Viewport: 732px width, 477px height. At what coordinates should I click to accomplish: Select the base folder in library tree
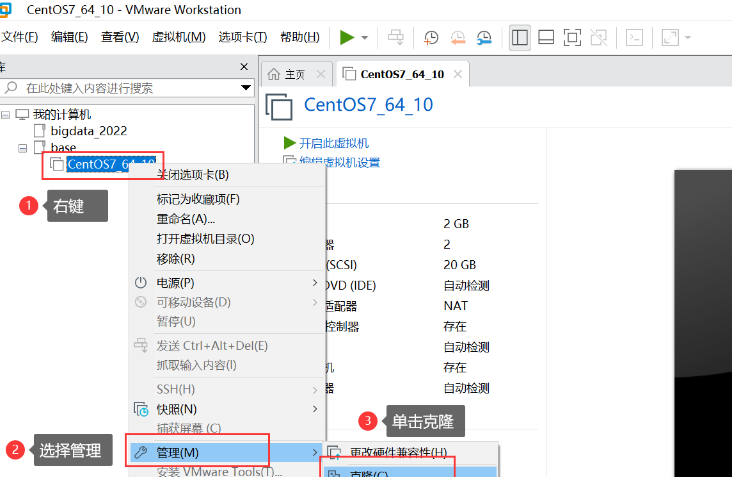63,147
